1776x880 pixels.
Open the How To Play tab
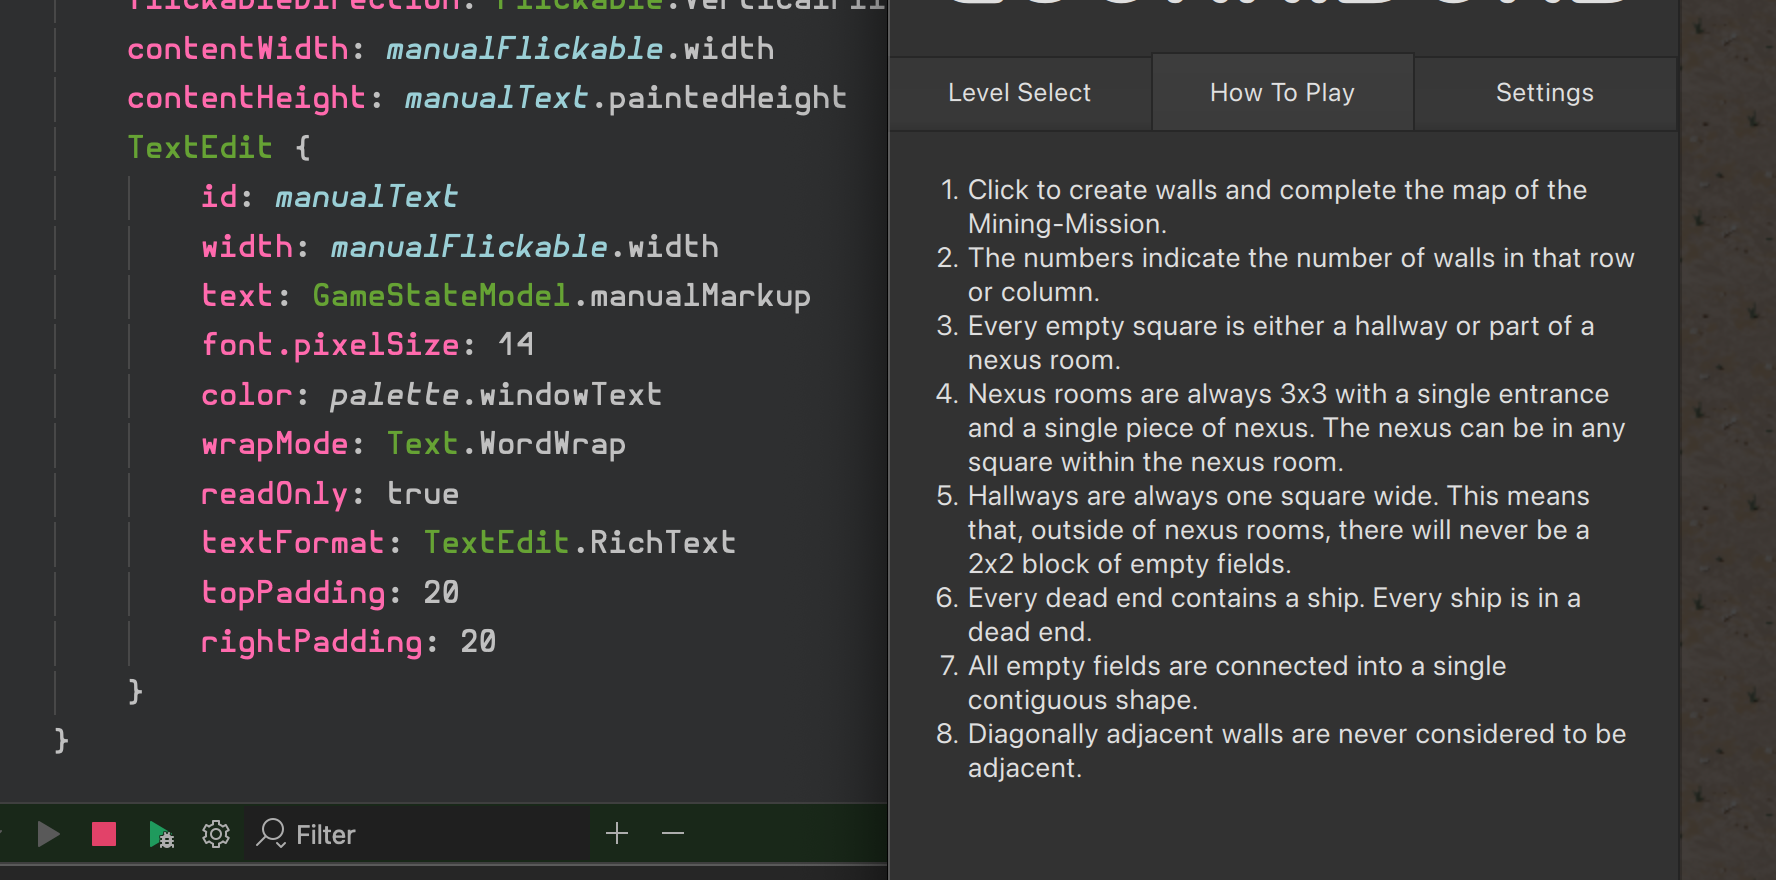click(x=1282, y=93)
